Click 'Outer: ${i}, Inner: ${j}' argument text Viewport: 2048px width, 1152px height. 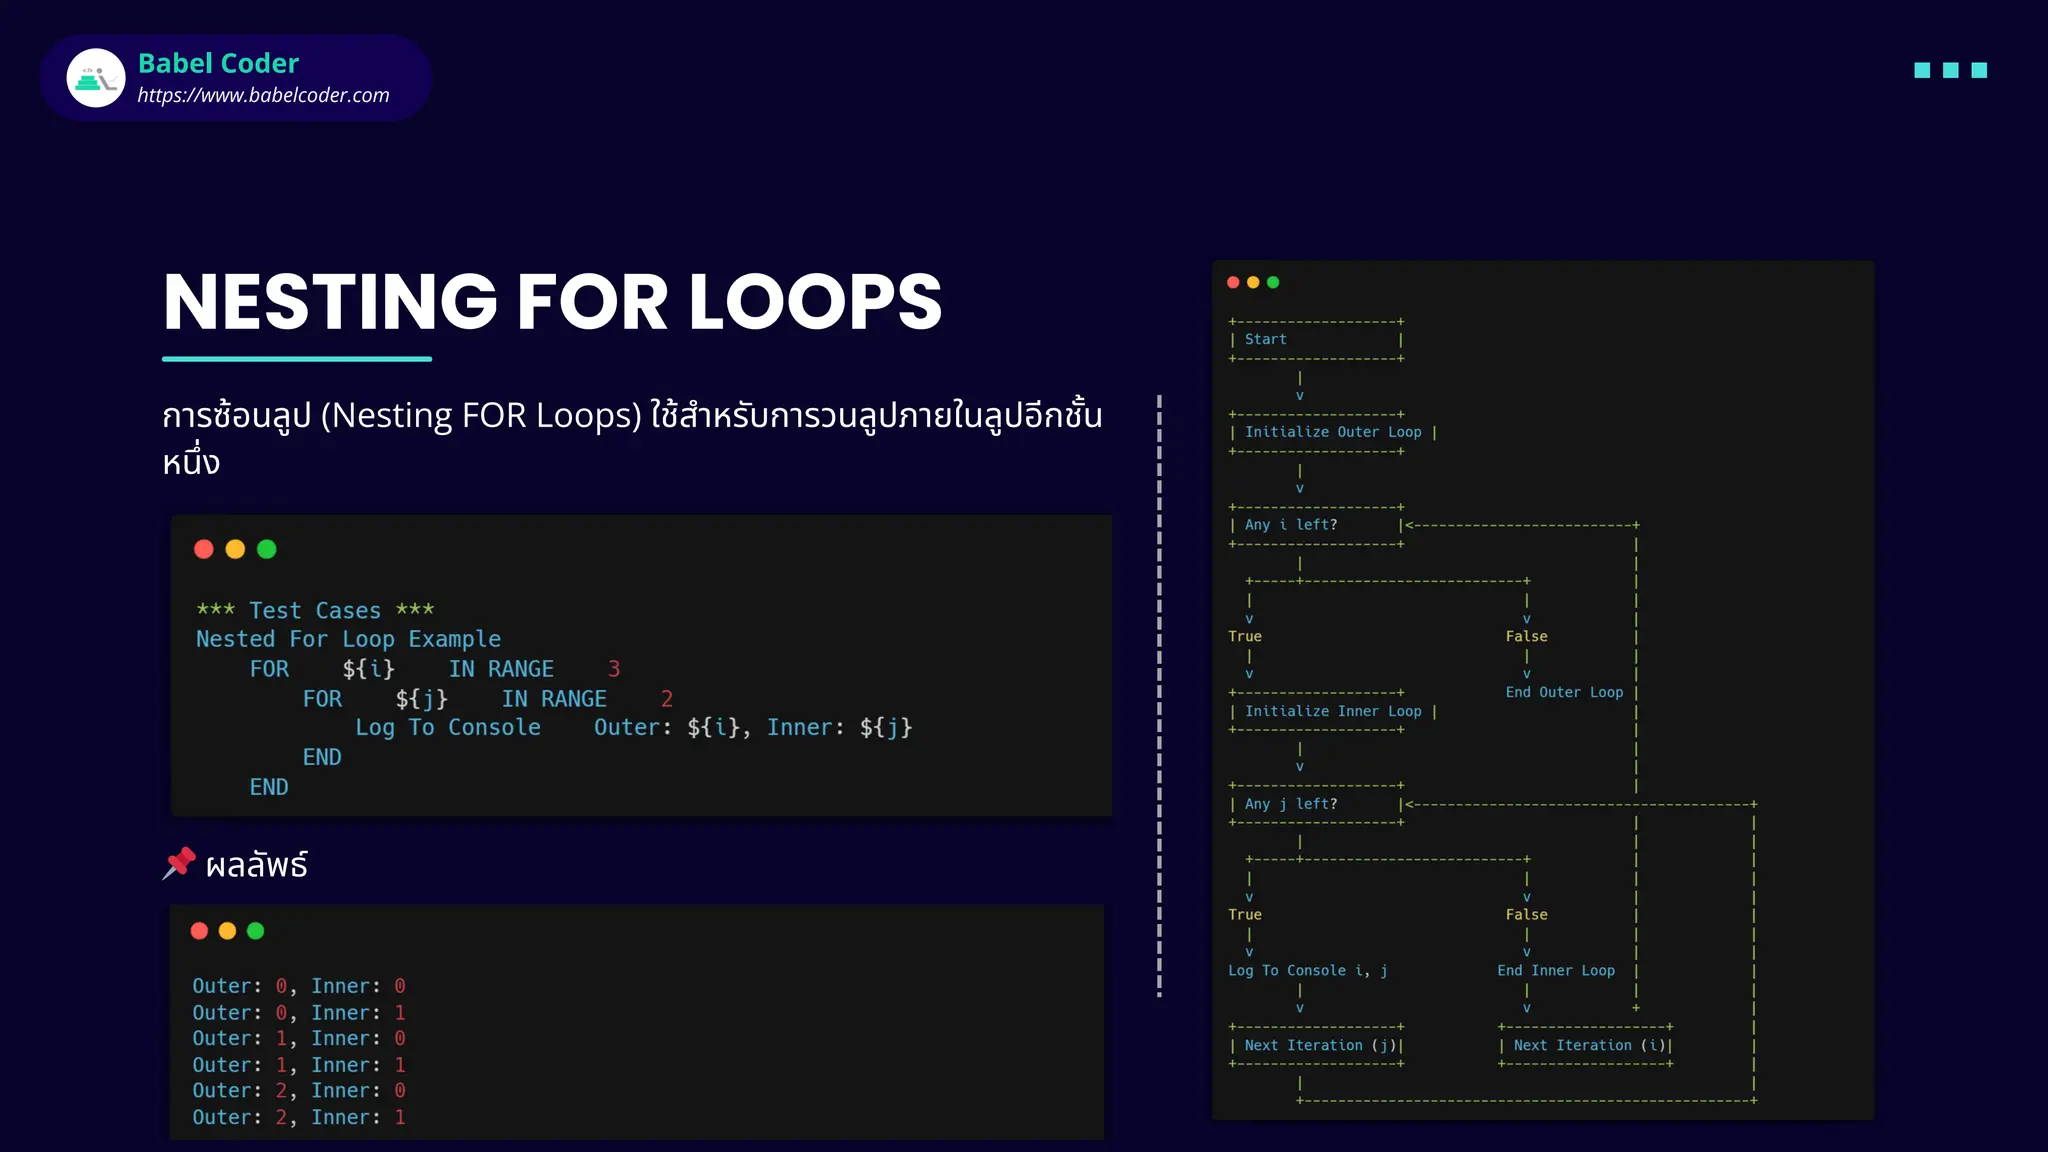[753, 728]
